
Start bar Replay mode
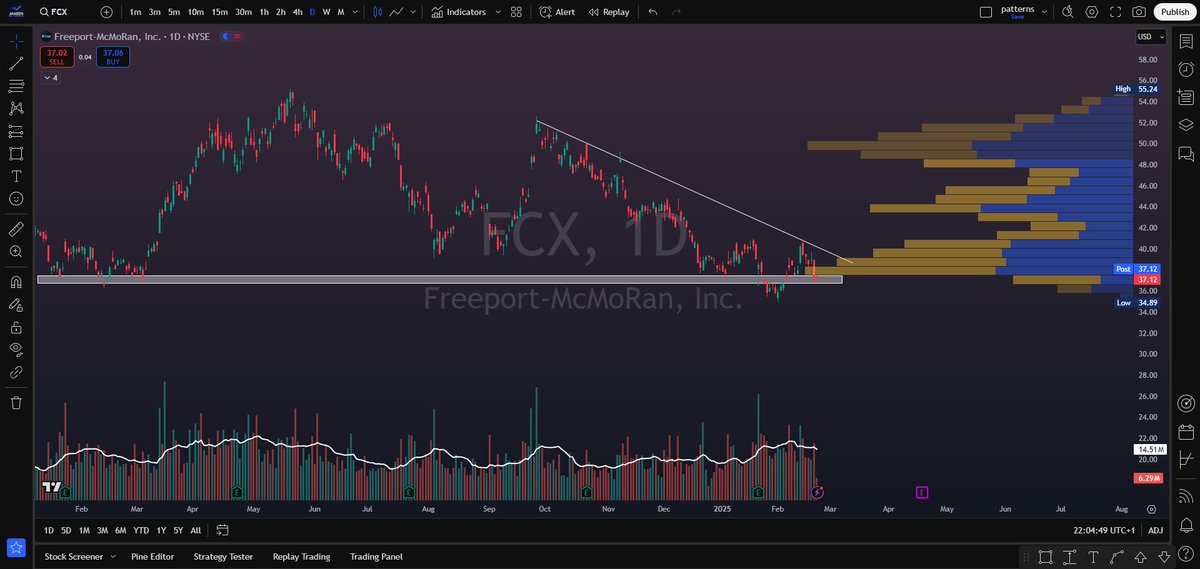click(609, 12)
